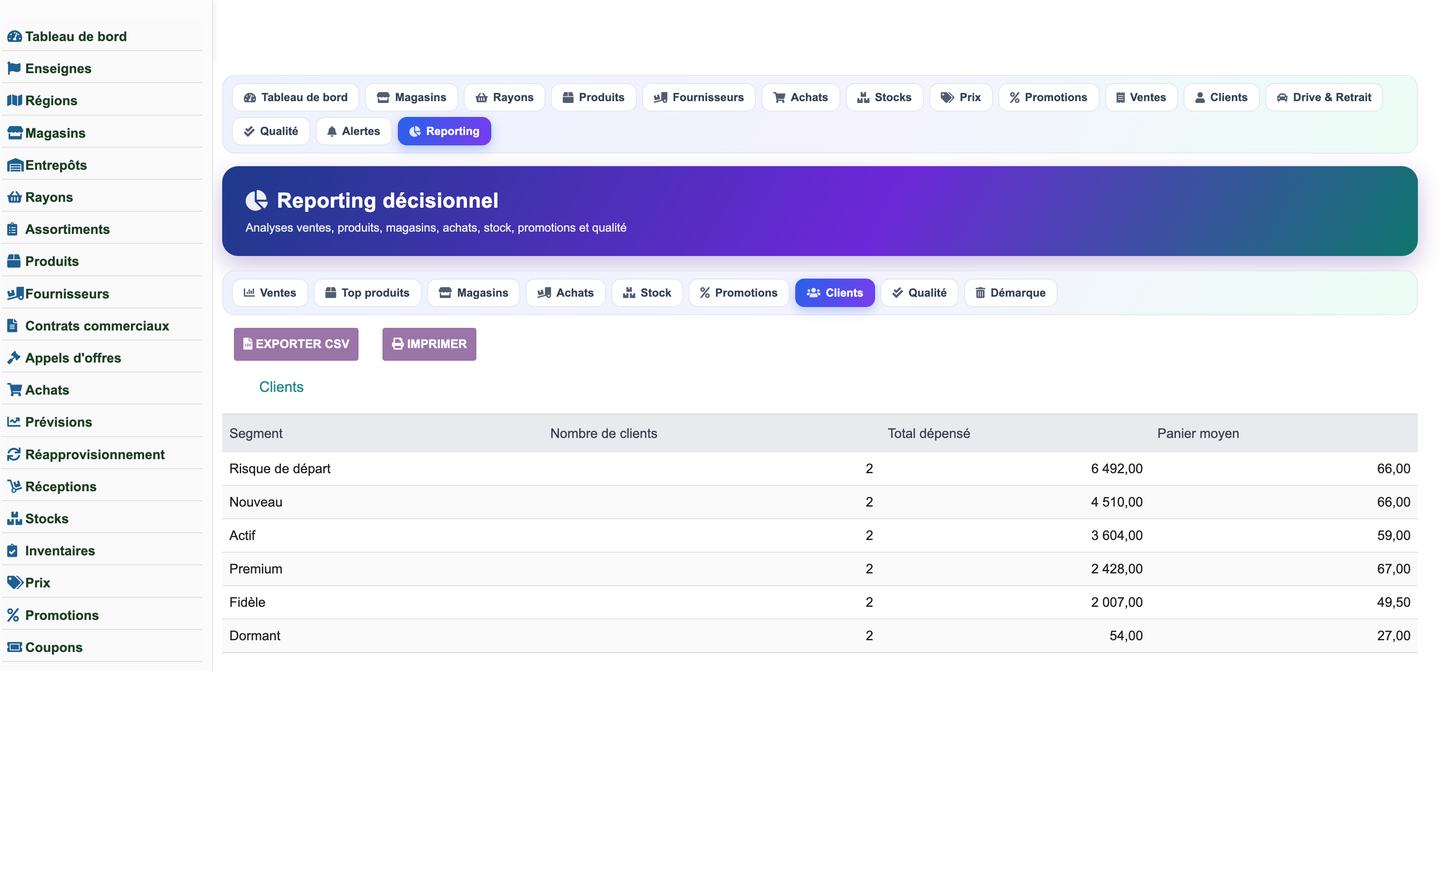The width and height of the screenshot is (1445, 894).
Task: Click the cart icon beside sidebar Achats
Action: pos(14,390)
